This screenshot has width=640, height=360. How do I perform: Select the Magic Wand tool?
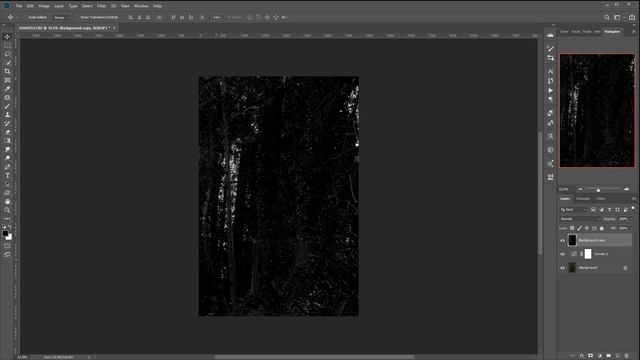click(7, 62)
